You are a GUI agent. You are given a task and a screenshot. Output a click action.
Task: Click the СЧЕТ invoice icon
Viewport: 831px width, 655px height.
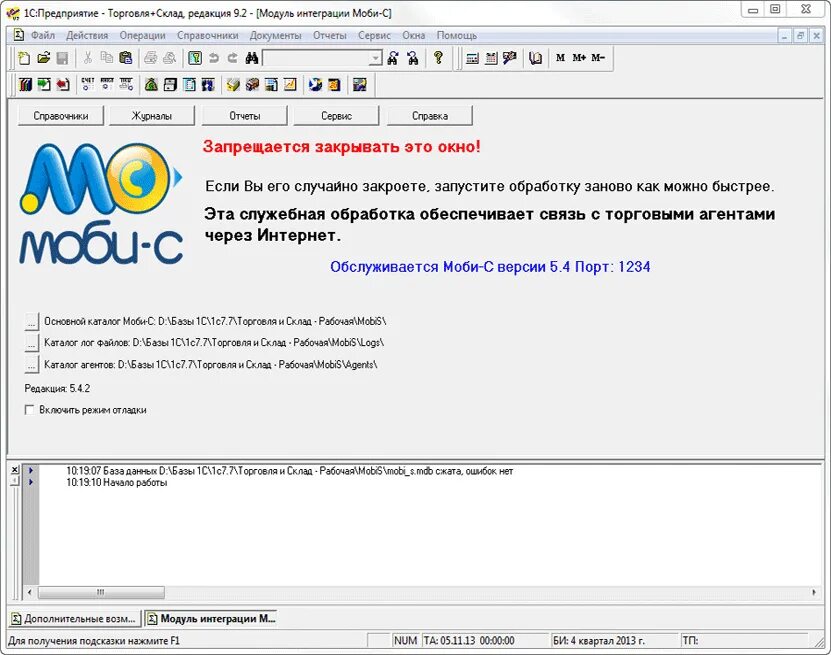[x=87, y=84]
